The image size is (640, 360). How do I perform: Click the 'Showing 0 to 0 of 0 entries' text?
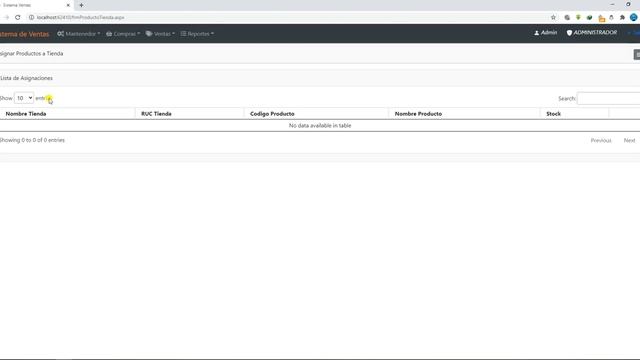[32, 140]
